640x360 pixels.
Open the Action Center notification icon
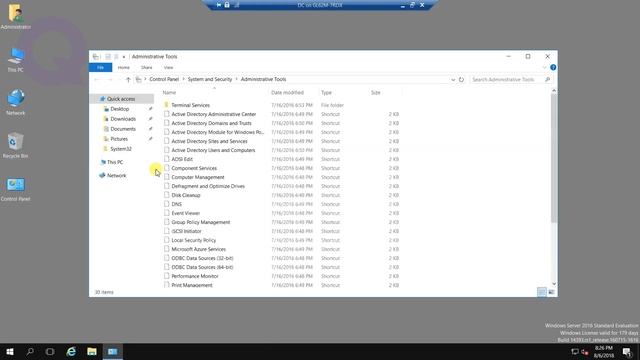pyautogui.click(x=627, y=351)
